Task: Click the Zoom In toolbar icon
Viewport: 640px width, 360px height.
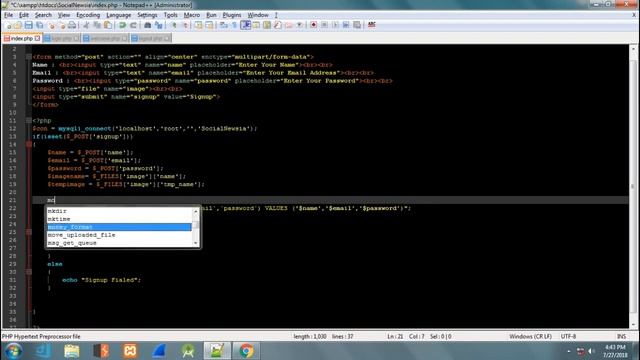Action: (x=174, y=25)
